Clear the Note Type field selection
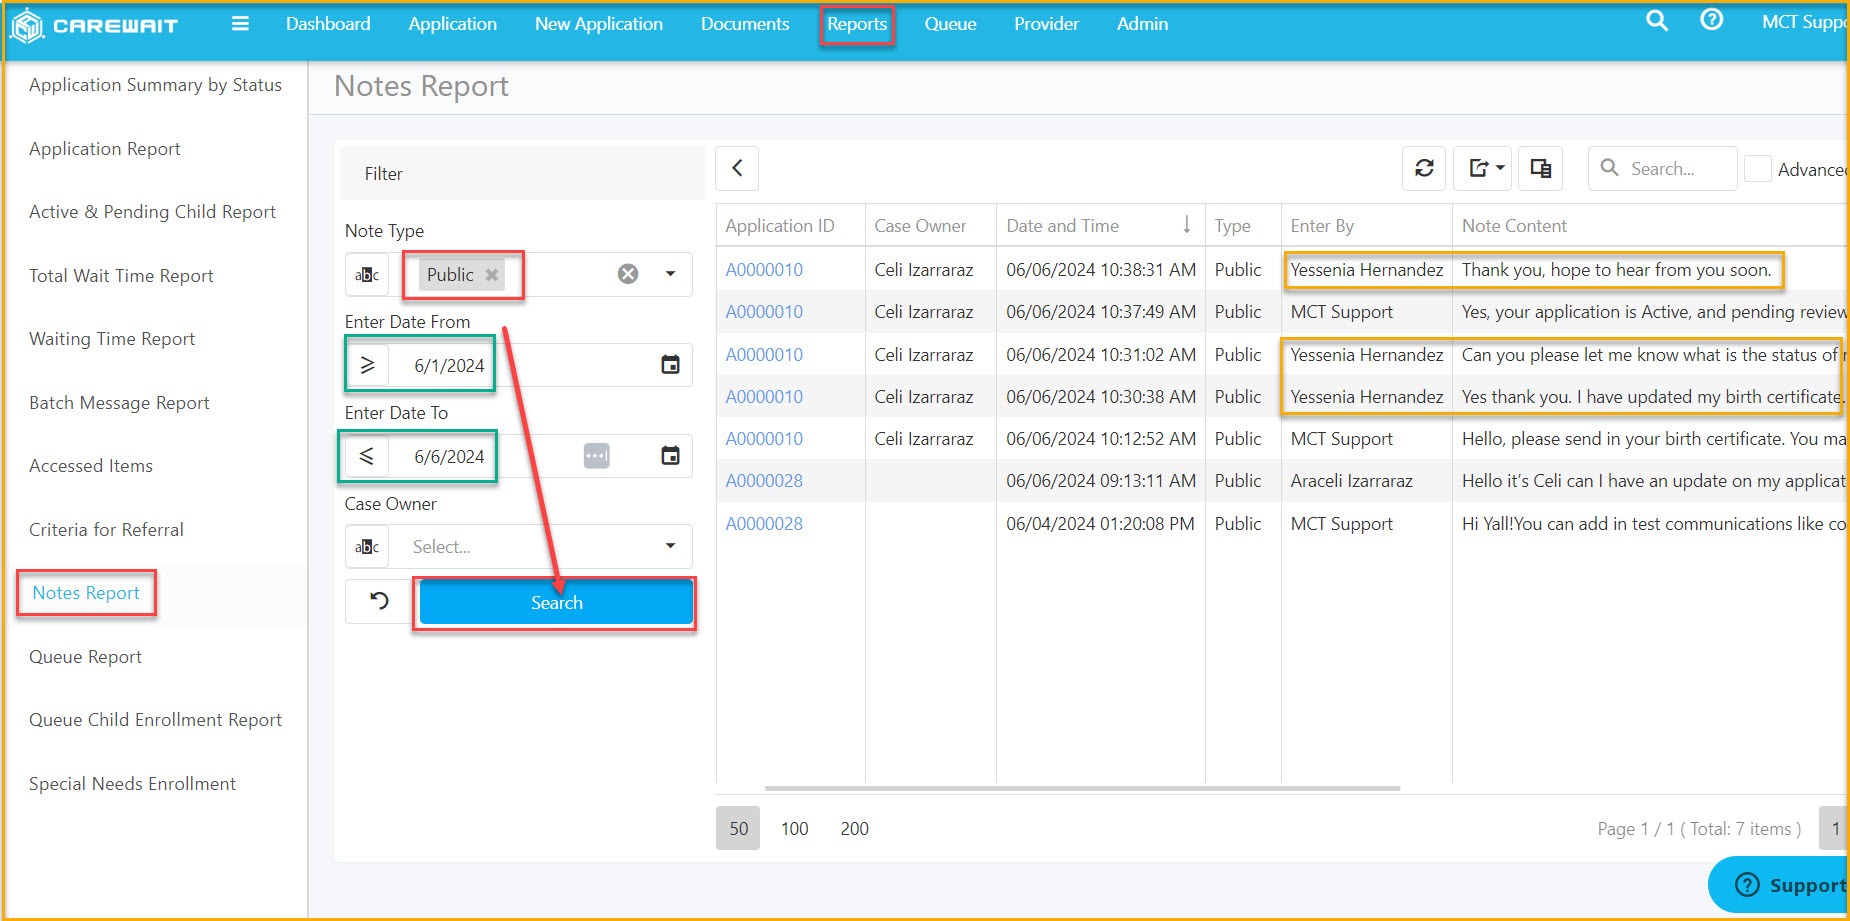Screen dimensions: 1850x921 [x=628, y=274]
